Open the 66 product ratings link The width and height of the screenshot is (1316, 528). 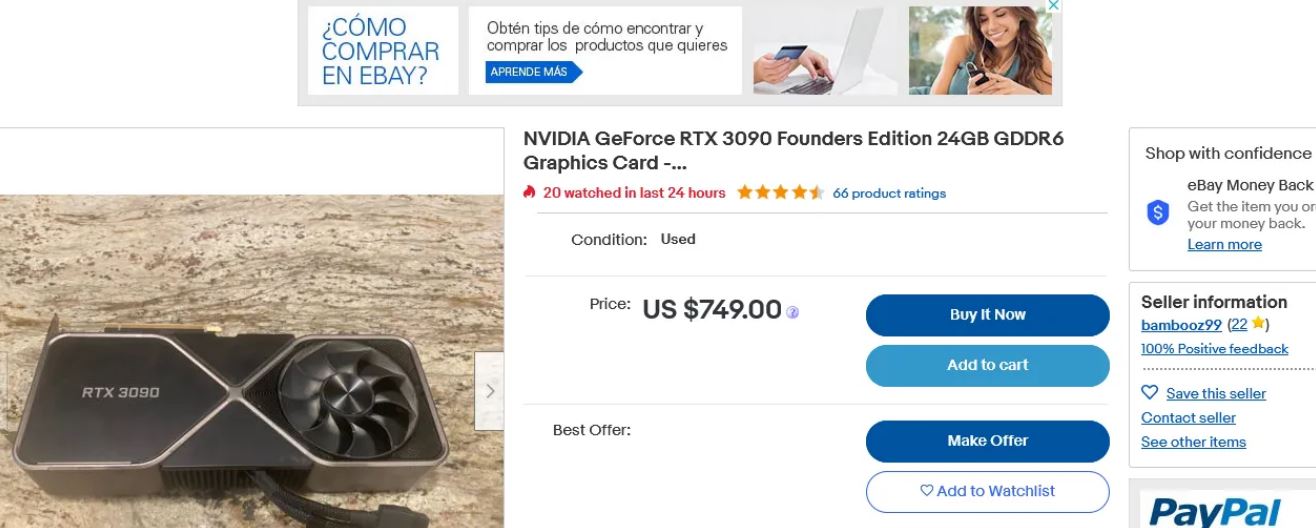pos(889,193)
